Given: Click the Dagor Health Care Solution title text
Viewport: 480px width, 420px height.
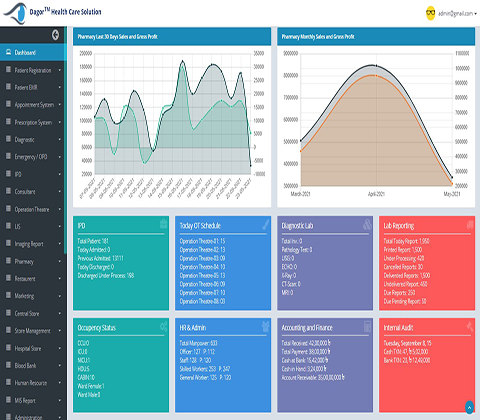Looking at the screenshot, I should click(x=65, y=12).
